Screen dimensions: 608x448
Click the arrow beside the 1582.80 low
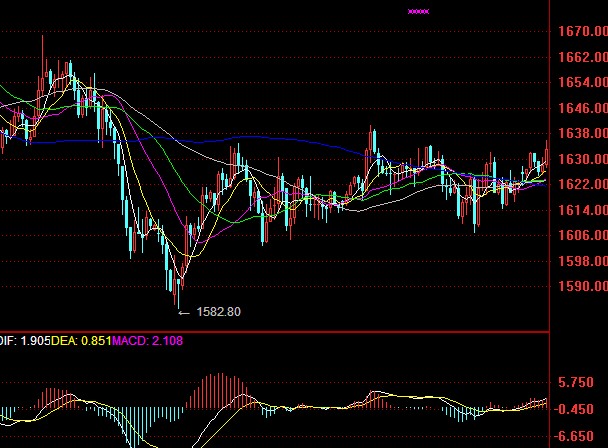[x=182, y=312]
